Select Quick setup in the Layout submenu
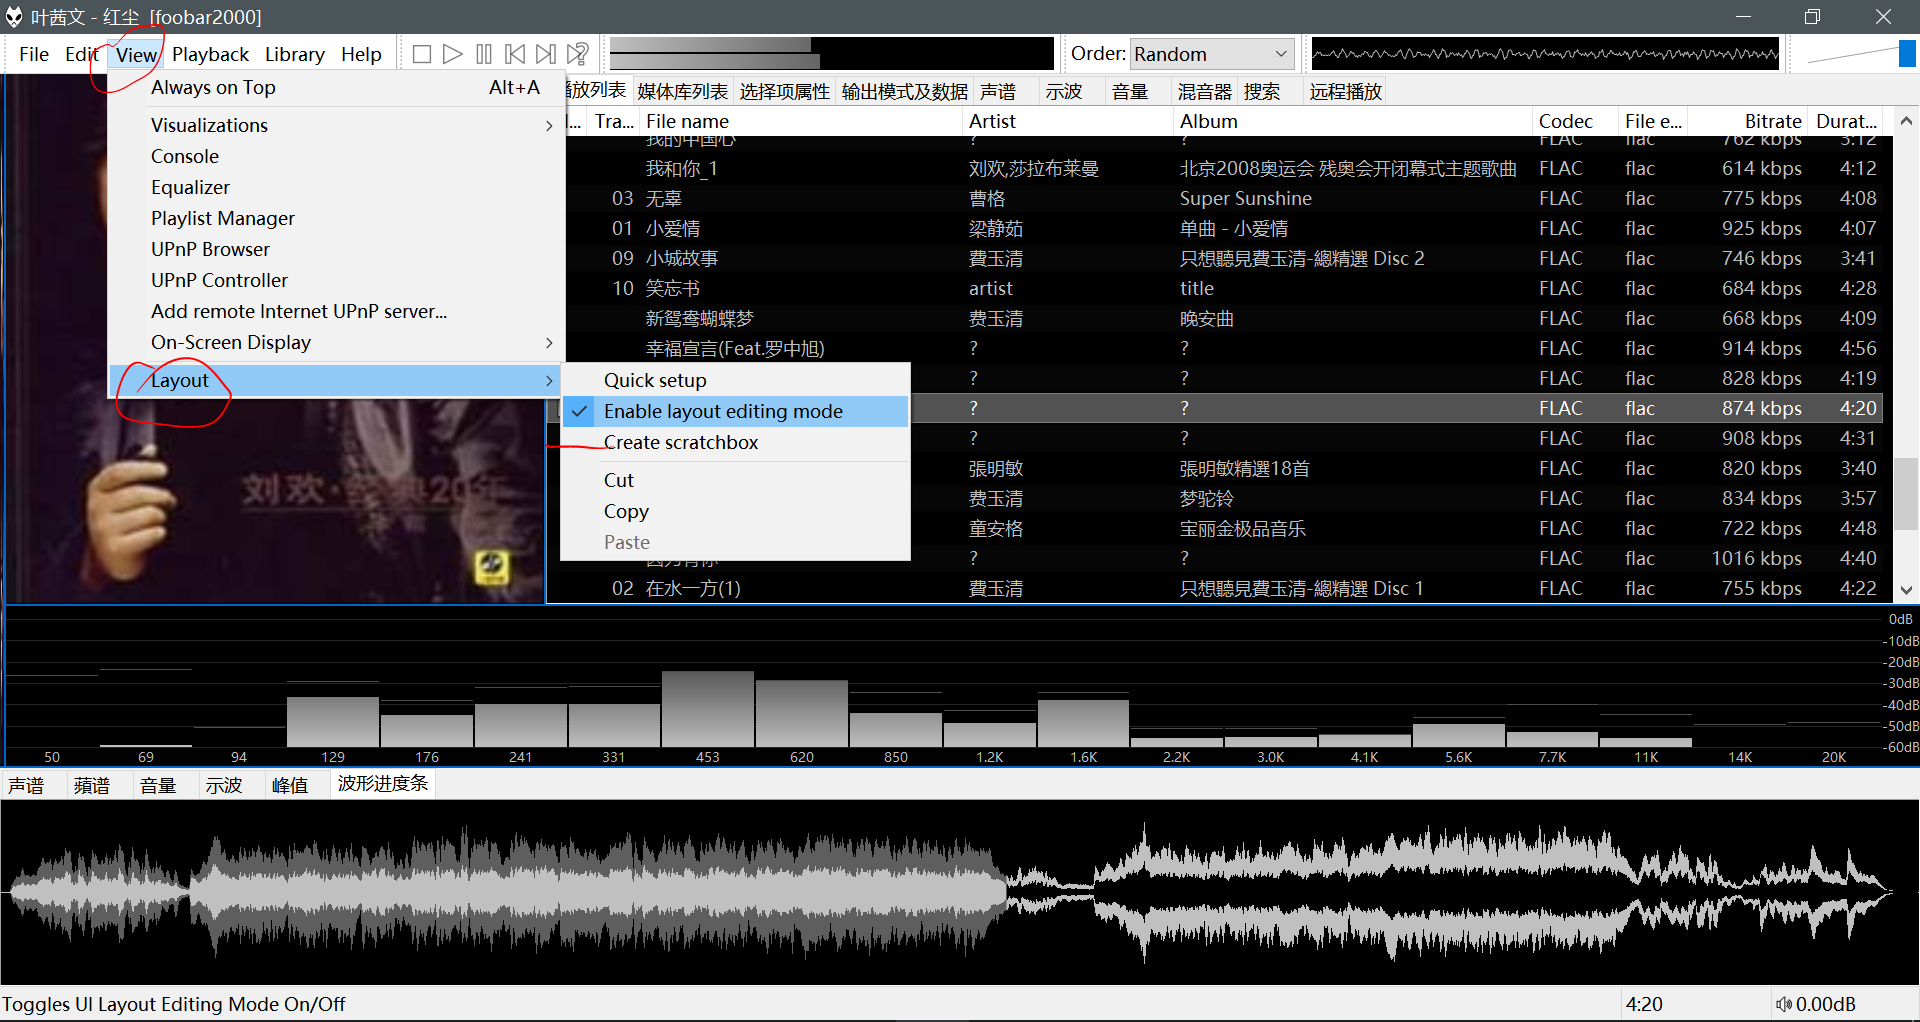 (655, 379)
